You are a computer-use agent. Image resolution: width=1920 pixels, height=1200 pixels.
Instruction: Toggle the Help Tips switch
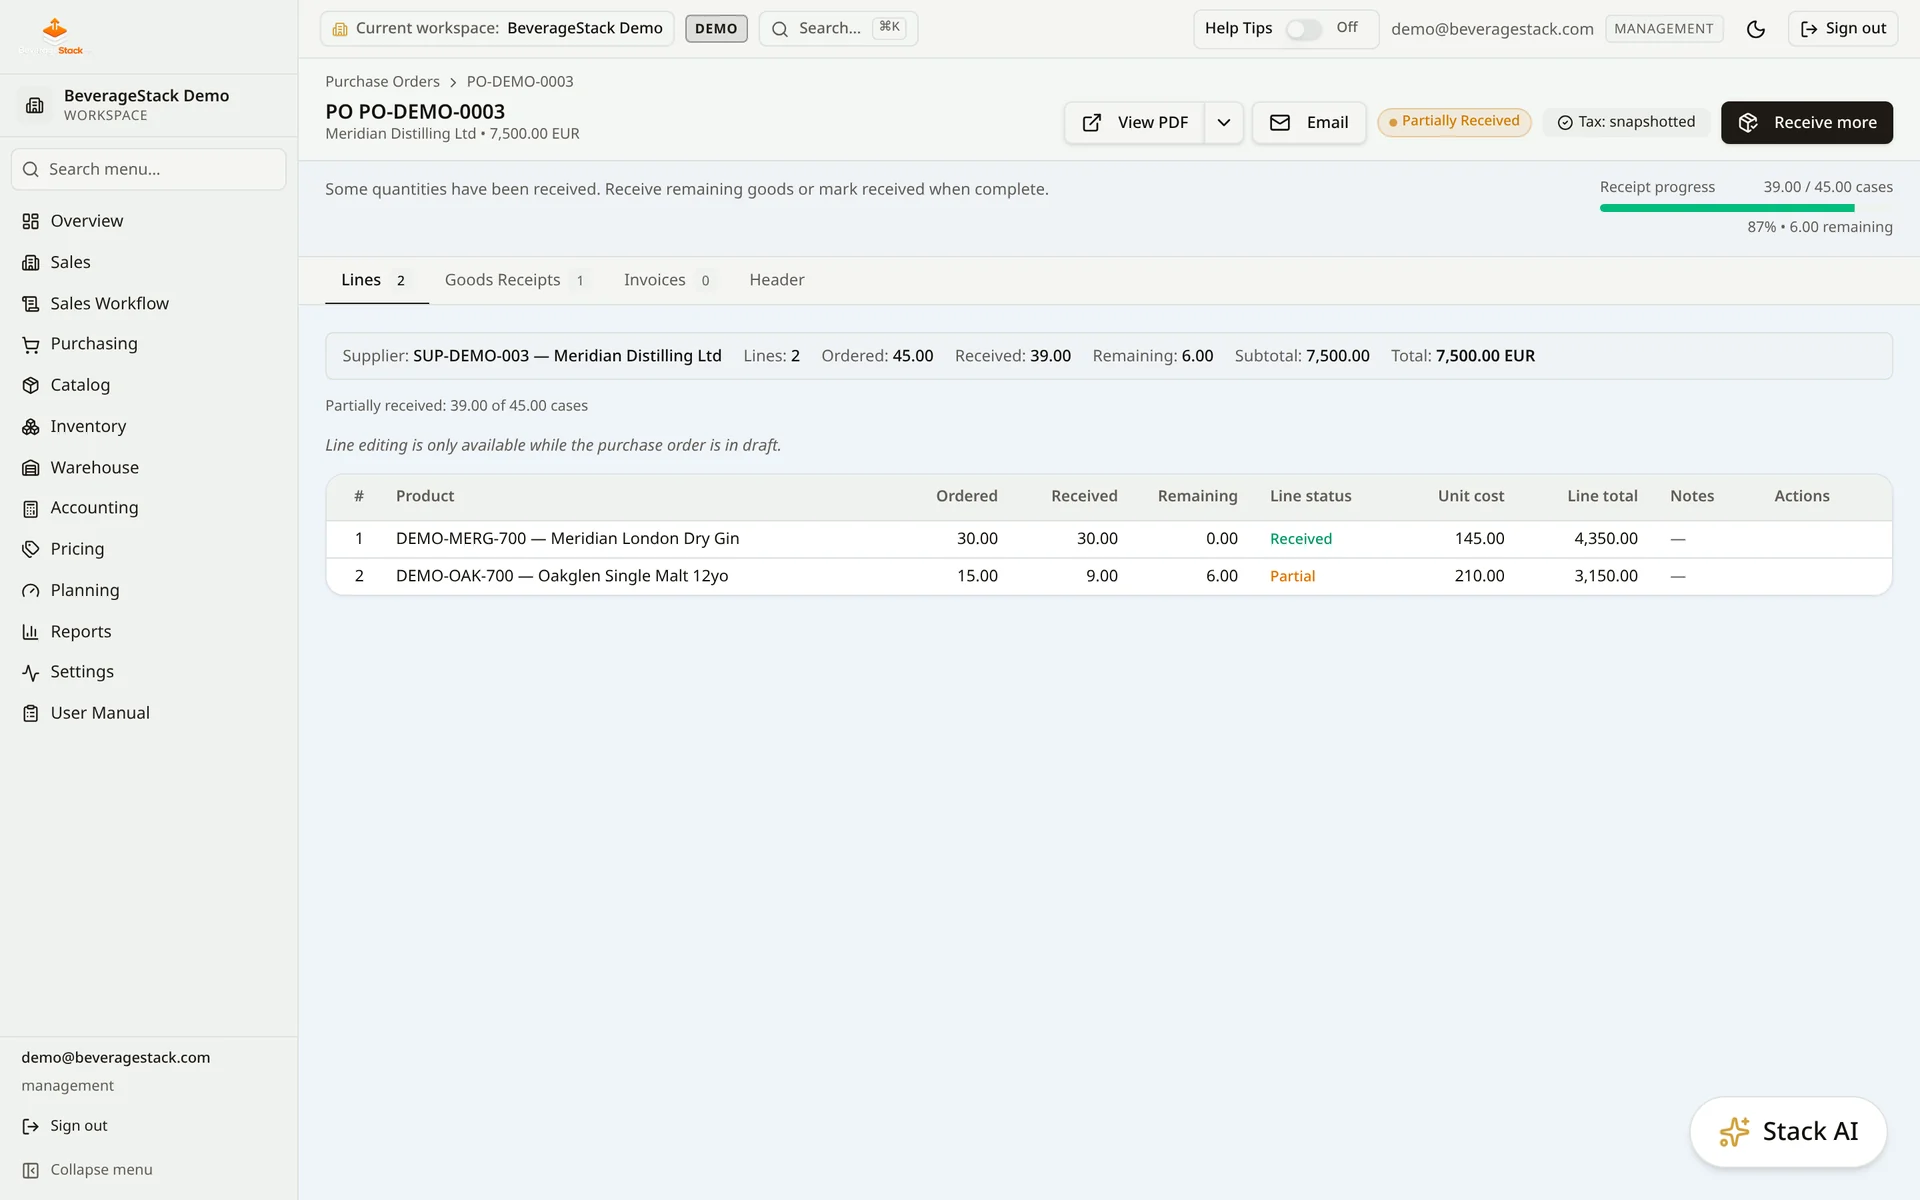tap(1303, 29)
